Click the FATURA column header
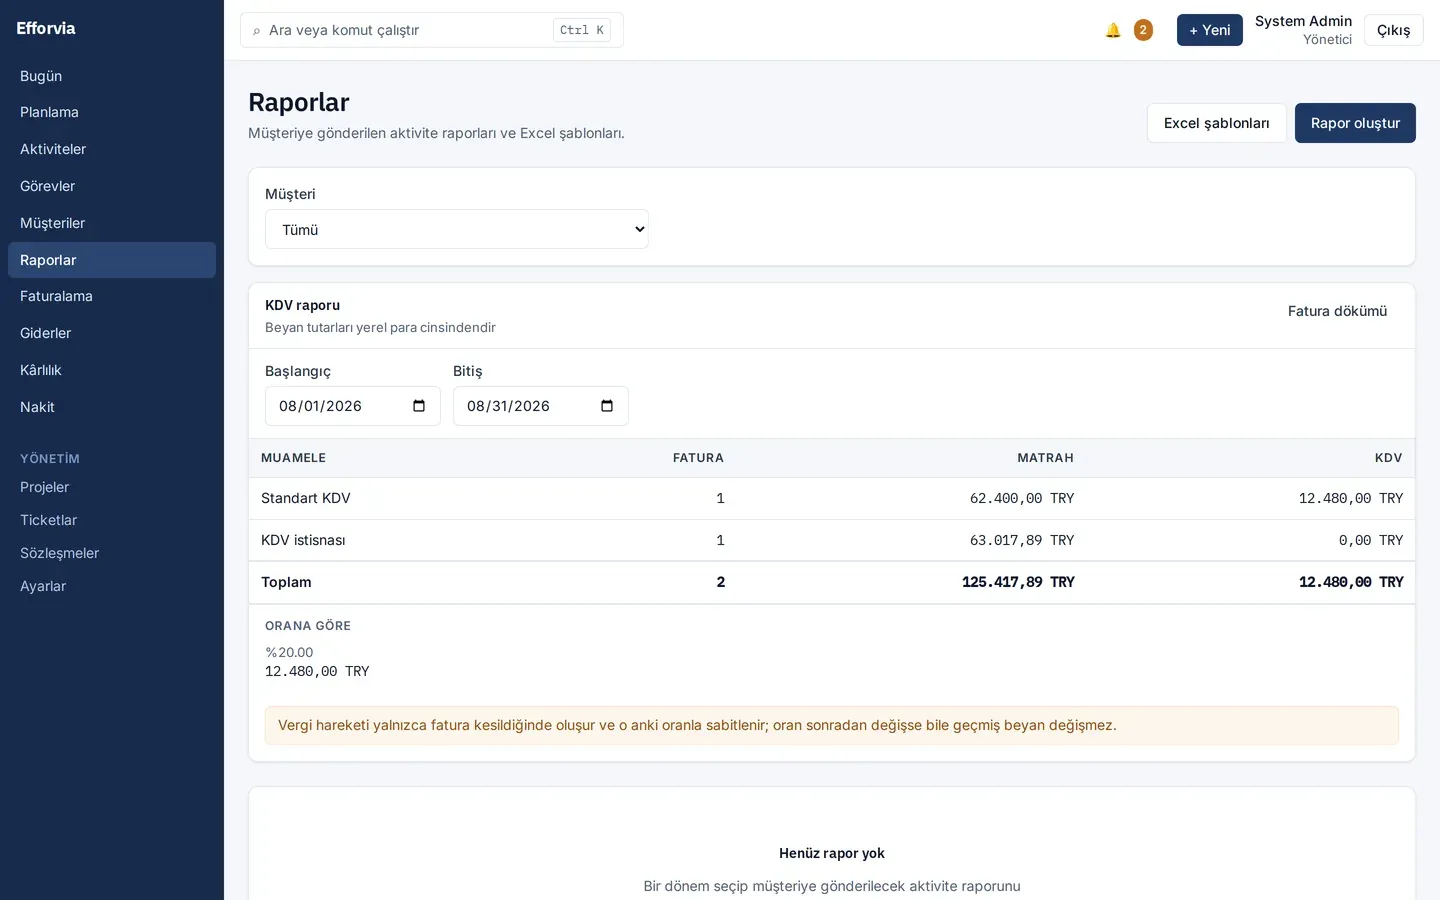1440x900 pixels. tap(698, 458)
